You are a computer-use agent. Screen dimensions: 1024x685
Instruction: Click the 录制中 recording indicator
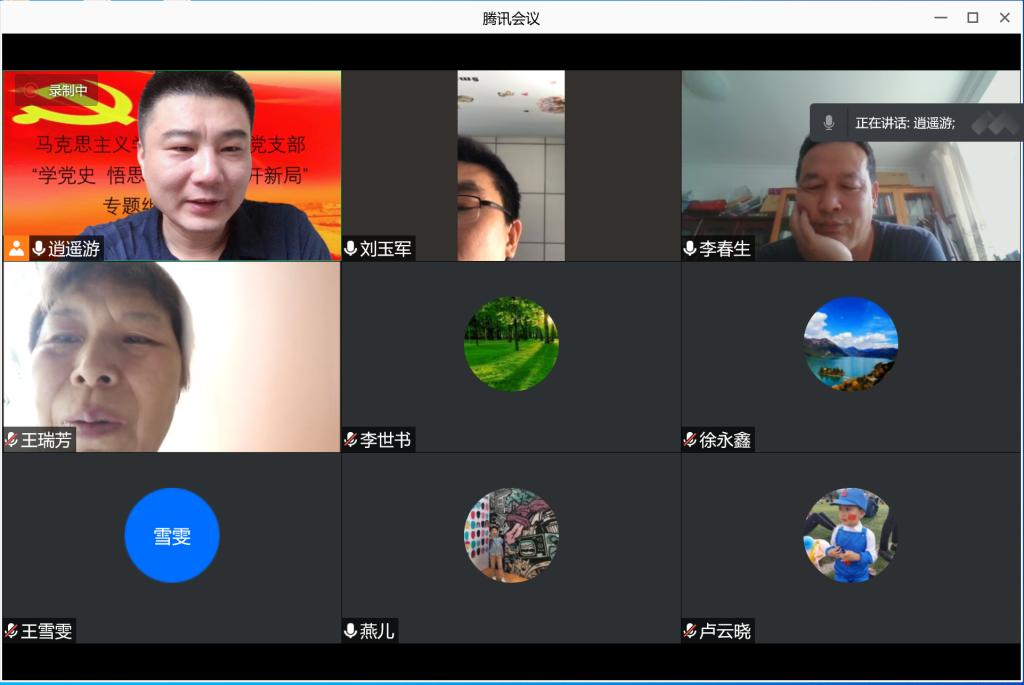click(58, 91)
